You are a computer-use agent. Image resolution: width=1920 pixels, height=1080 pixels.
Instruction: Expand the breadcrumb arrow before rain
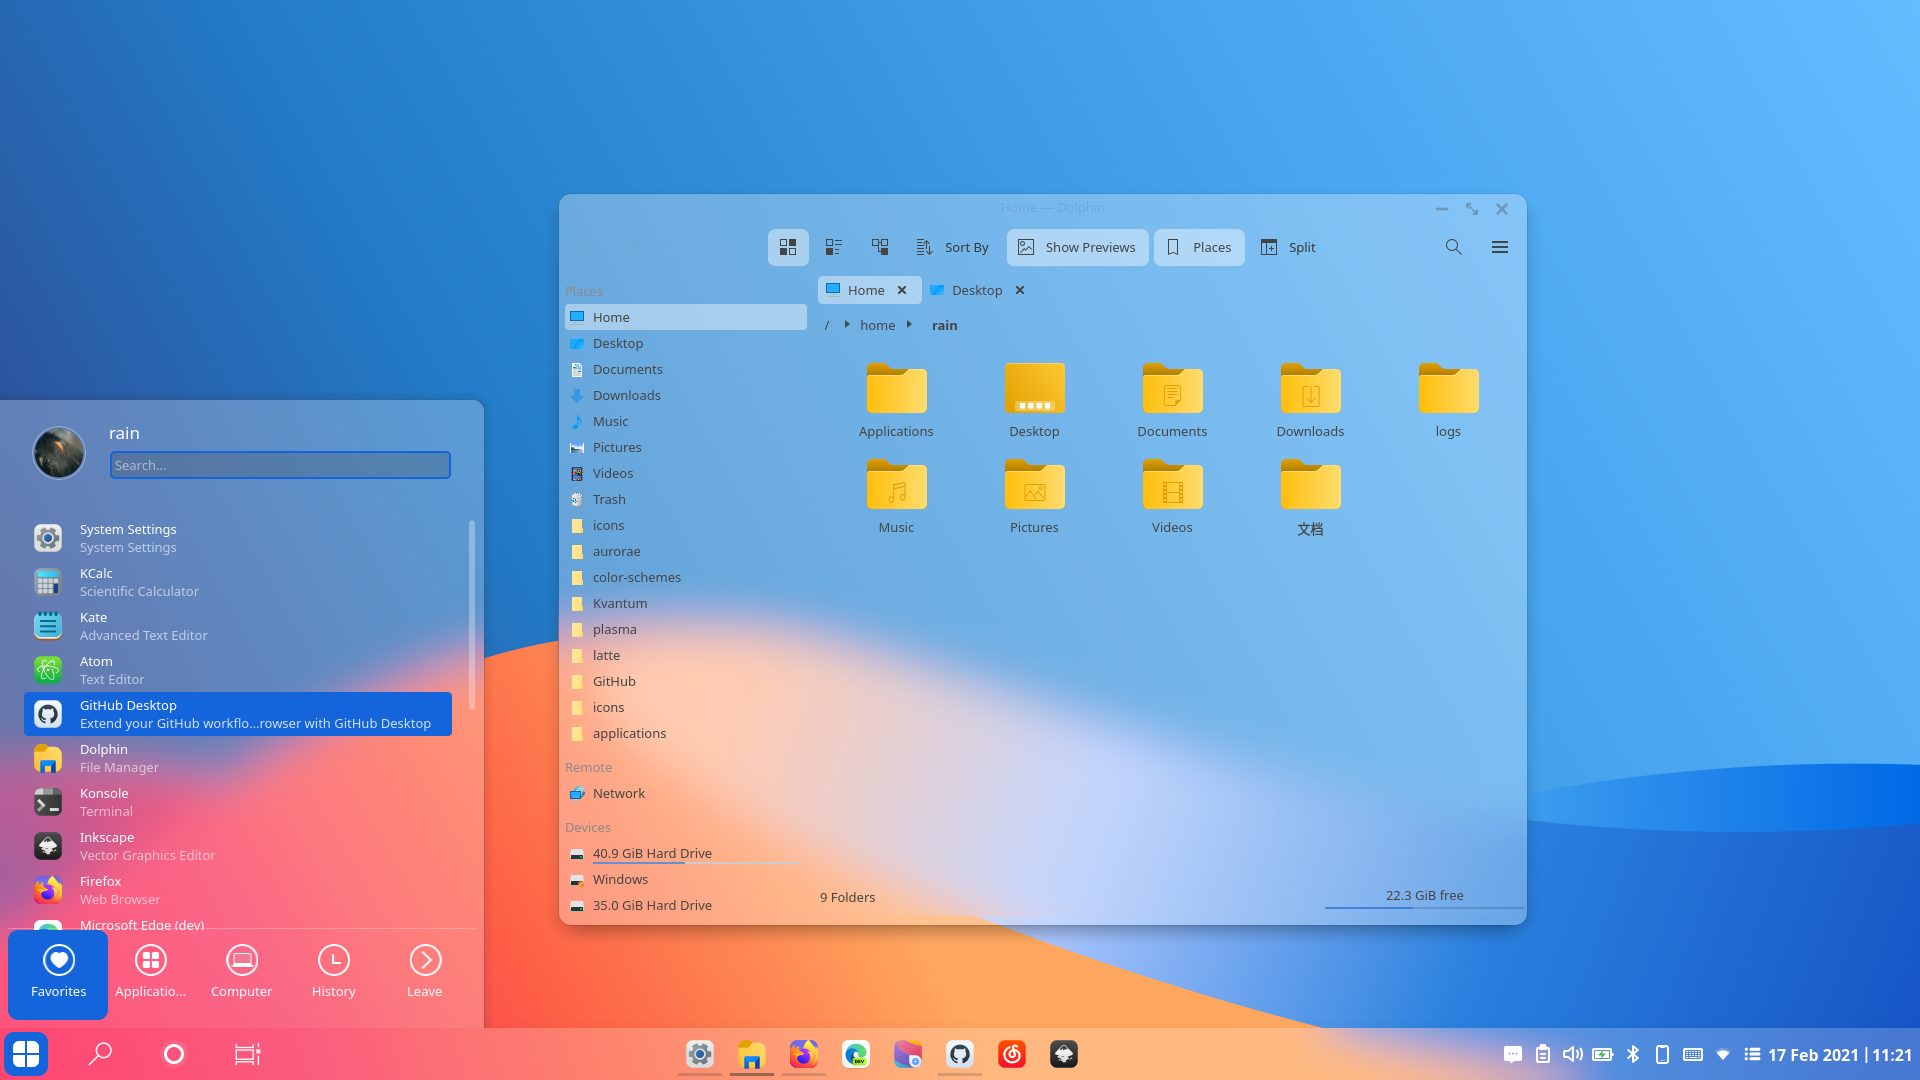tap(909, 325)
